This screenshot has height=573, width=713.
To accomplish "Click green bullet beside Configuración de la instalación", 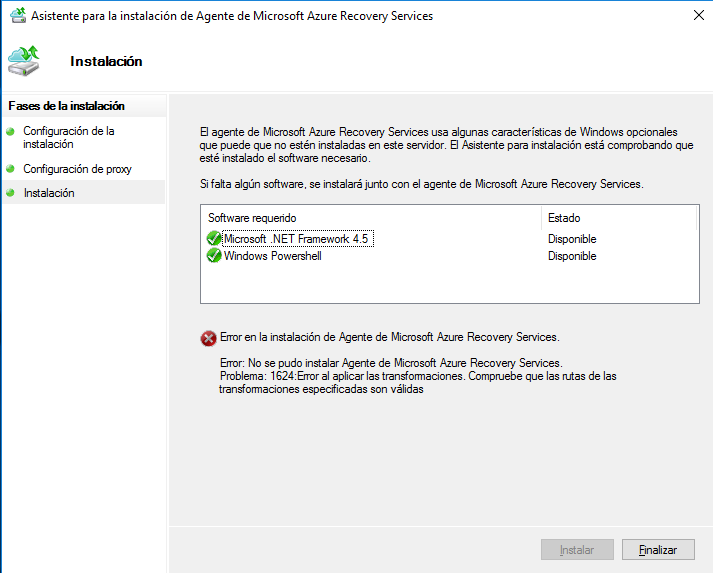I will coord(10,131).
